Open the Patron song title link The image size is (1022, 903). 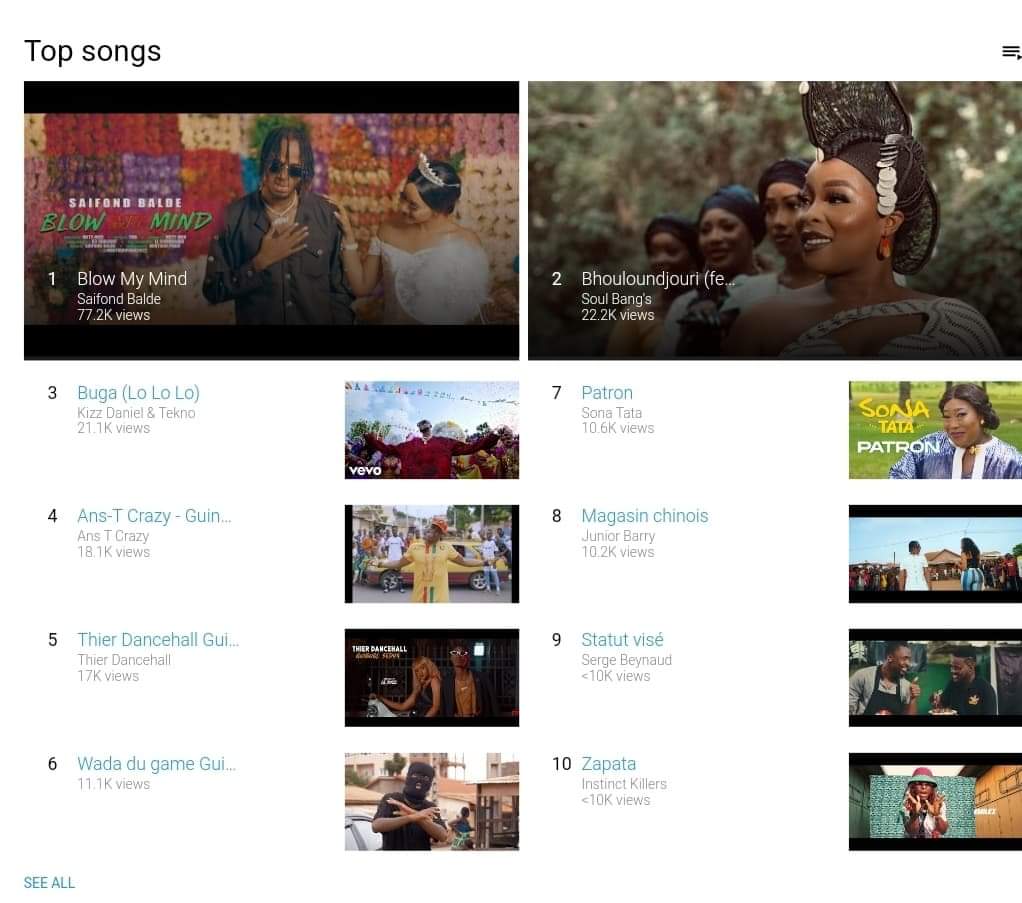pos(607,392)
